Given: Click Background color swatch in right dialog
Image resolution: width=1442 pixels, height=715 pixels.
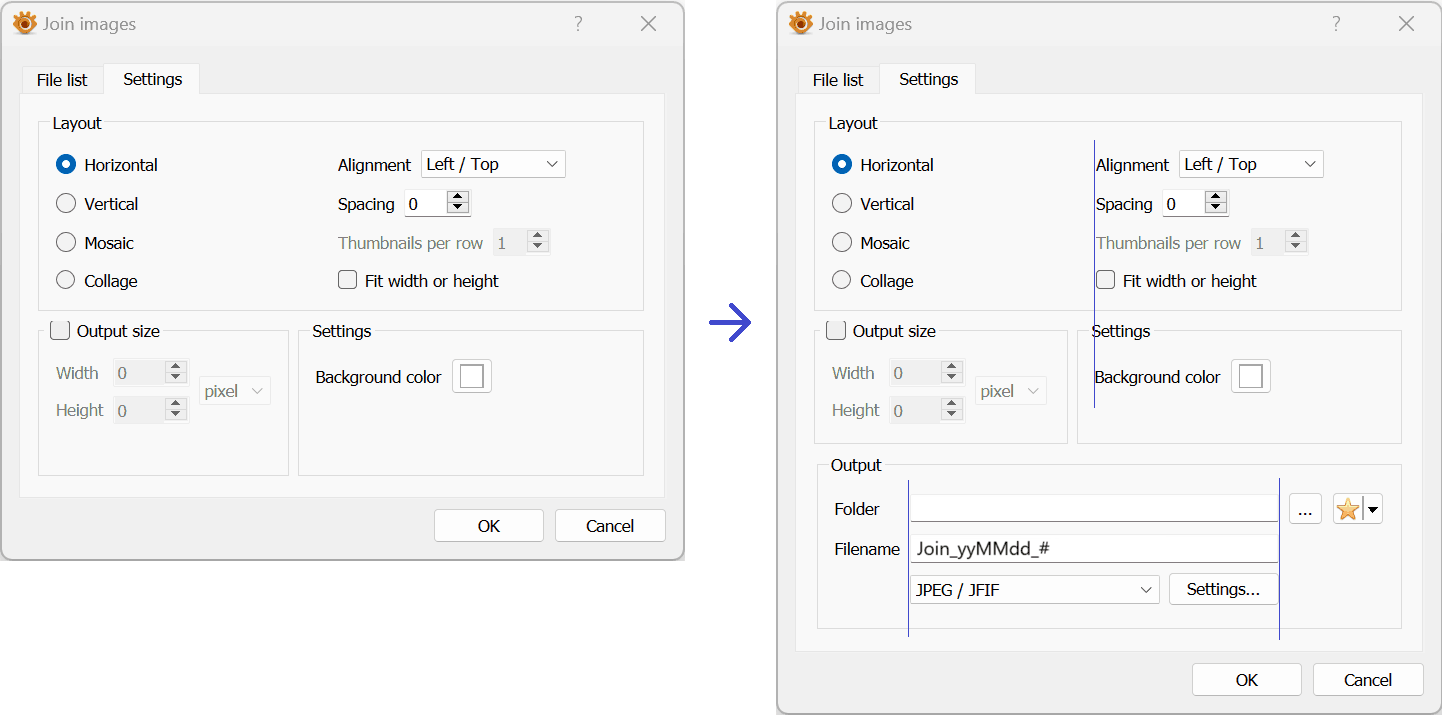Looking at the screenshot, I should (x=1250, y=377).
